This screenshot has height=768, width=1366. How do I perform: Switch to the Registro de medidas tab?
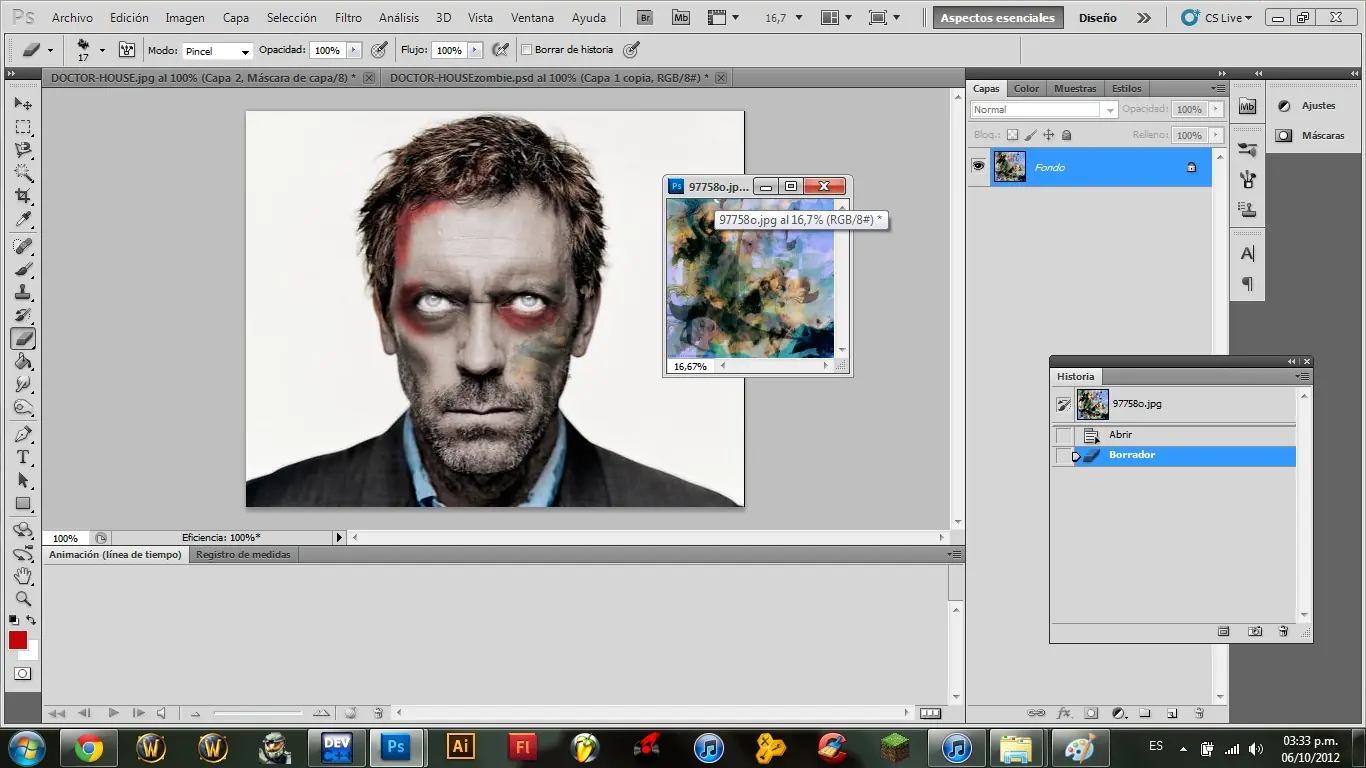coord(243,554)
